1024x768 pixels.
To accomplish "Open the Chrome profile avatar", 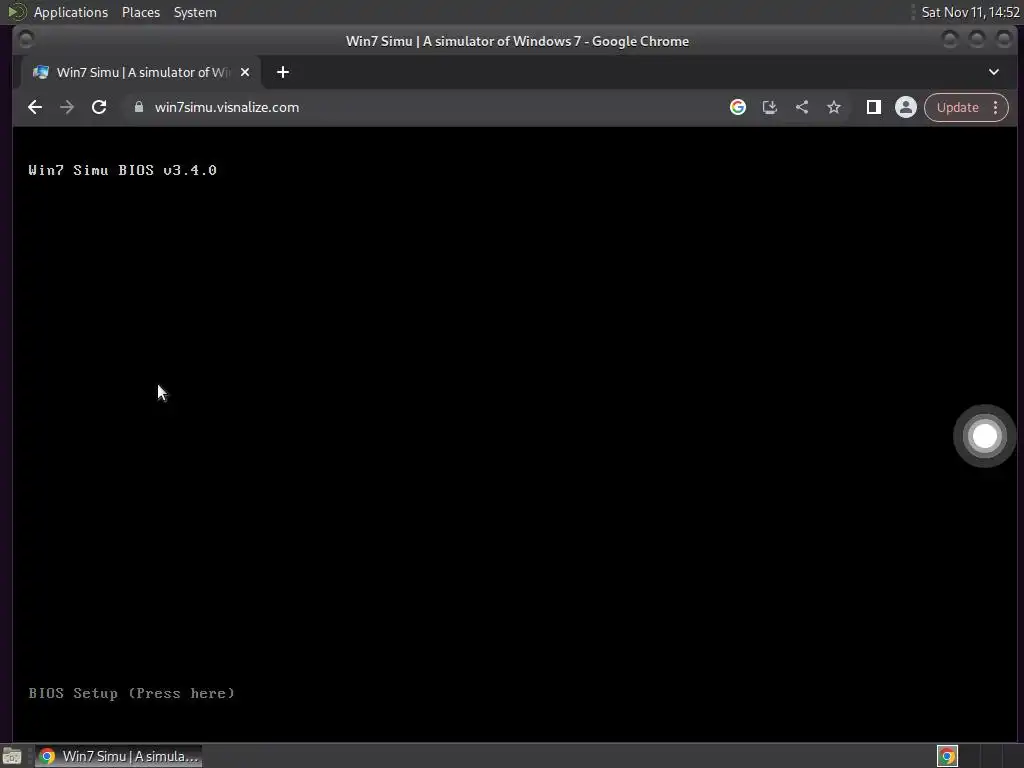I will point(906,107).
